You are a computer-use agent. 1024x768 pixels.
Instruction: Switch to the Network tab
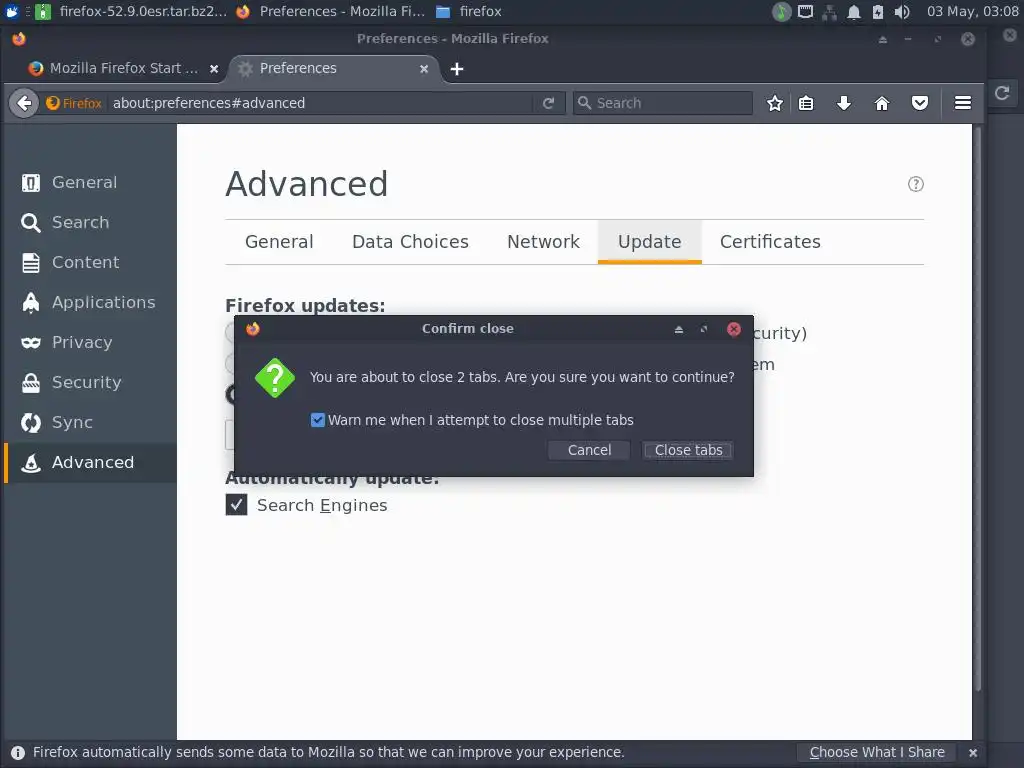543,242
